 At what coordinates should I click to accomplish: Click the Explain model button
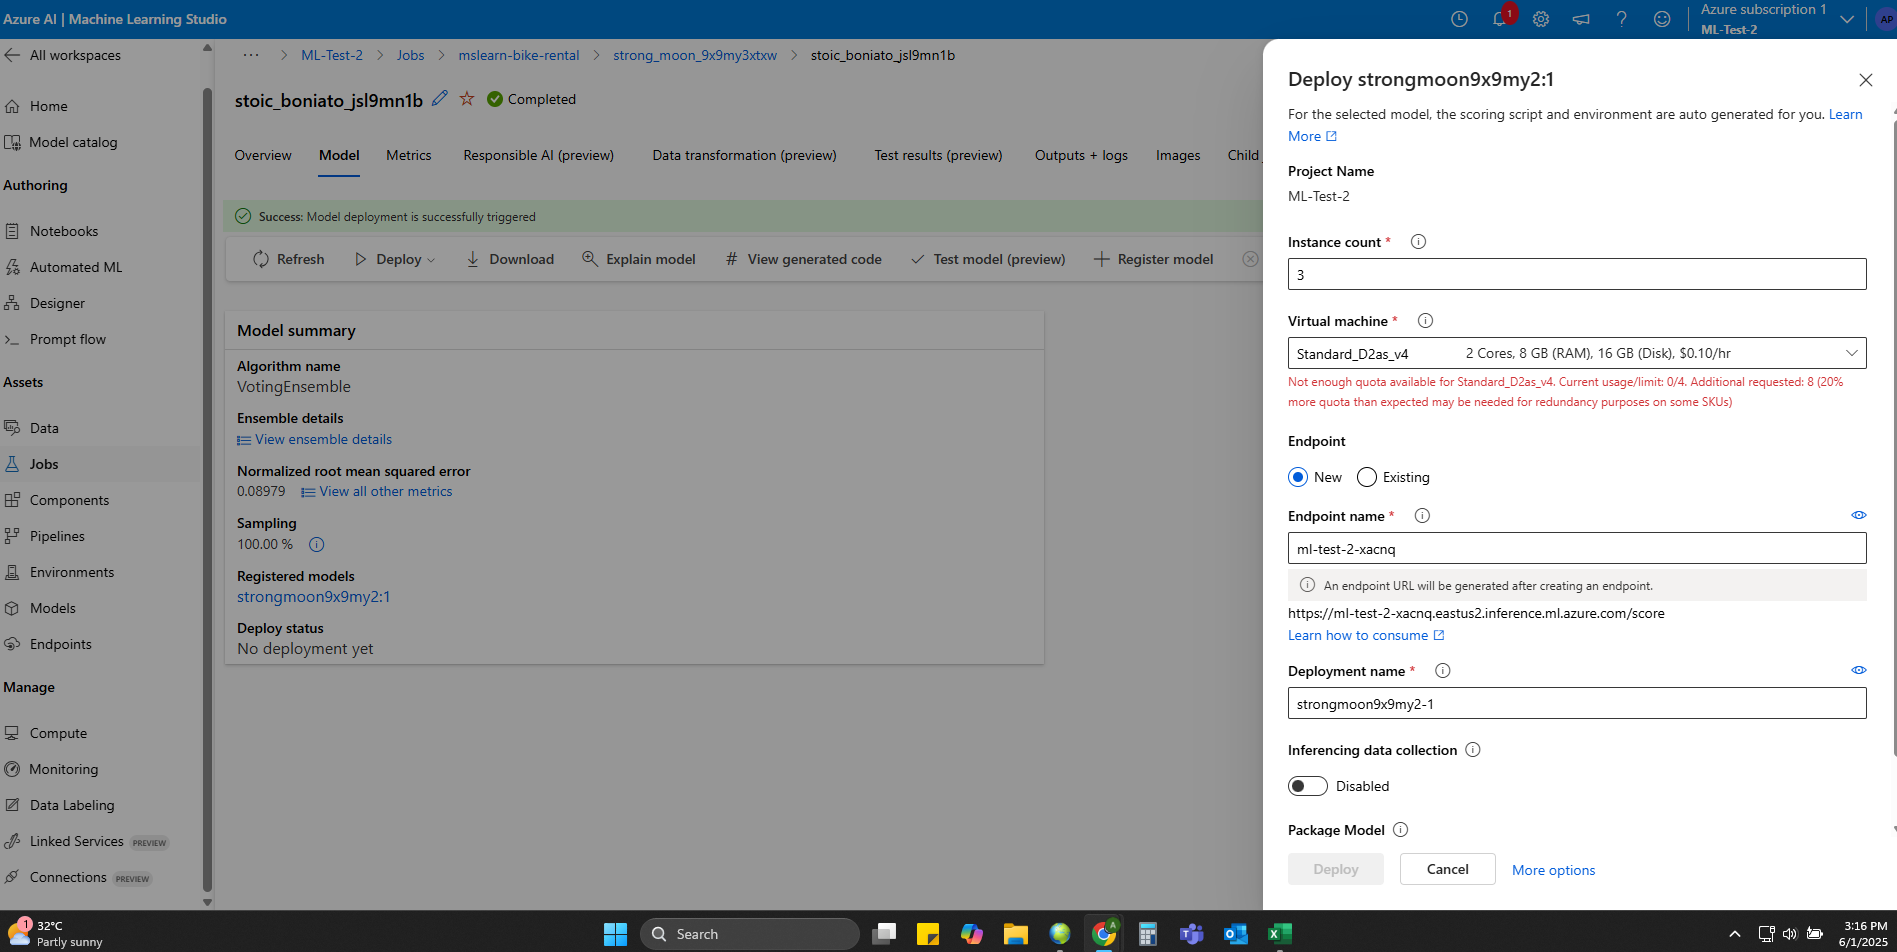639,259
